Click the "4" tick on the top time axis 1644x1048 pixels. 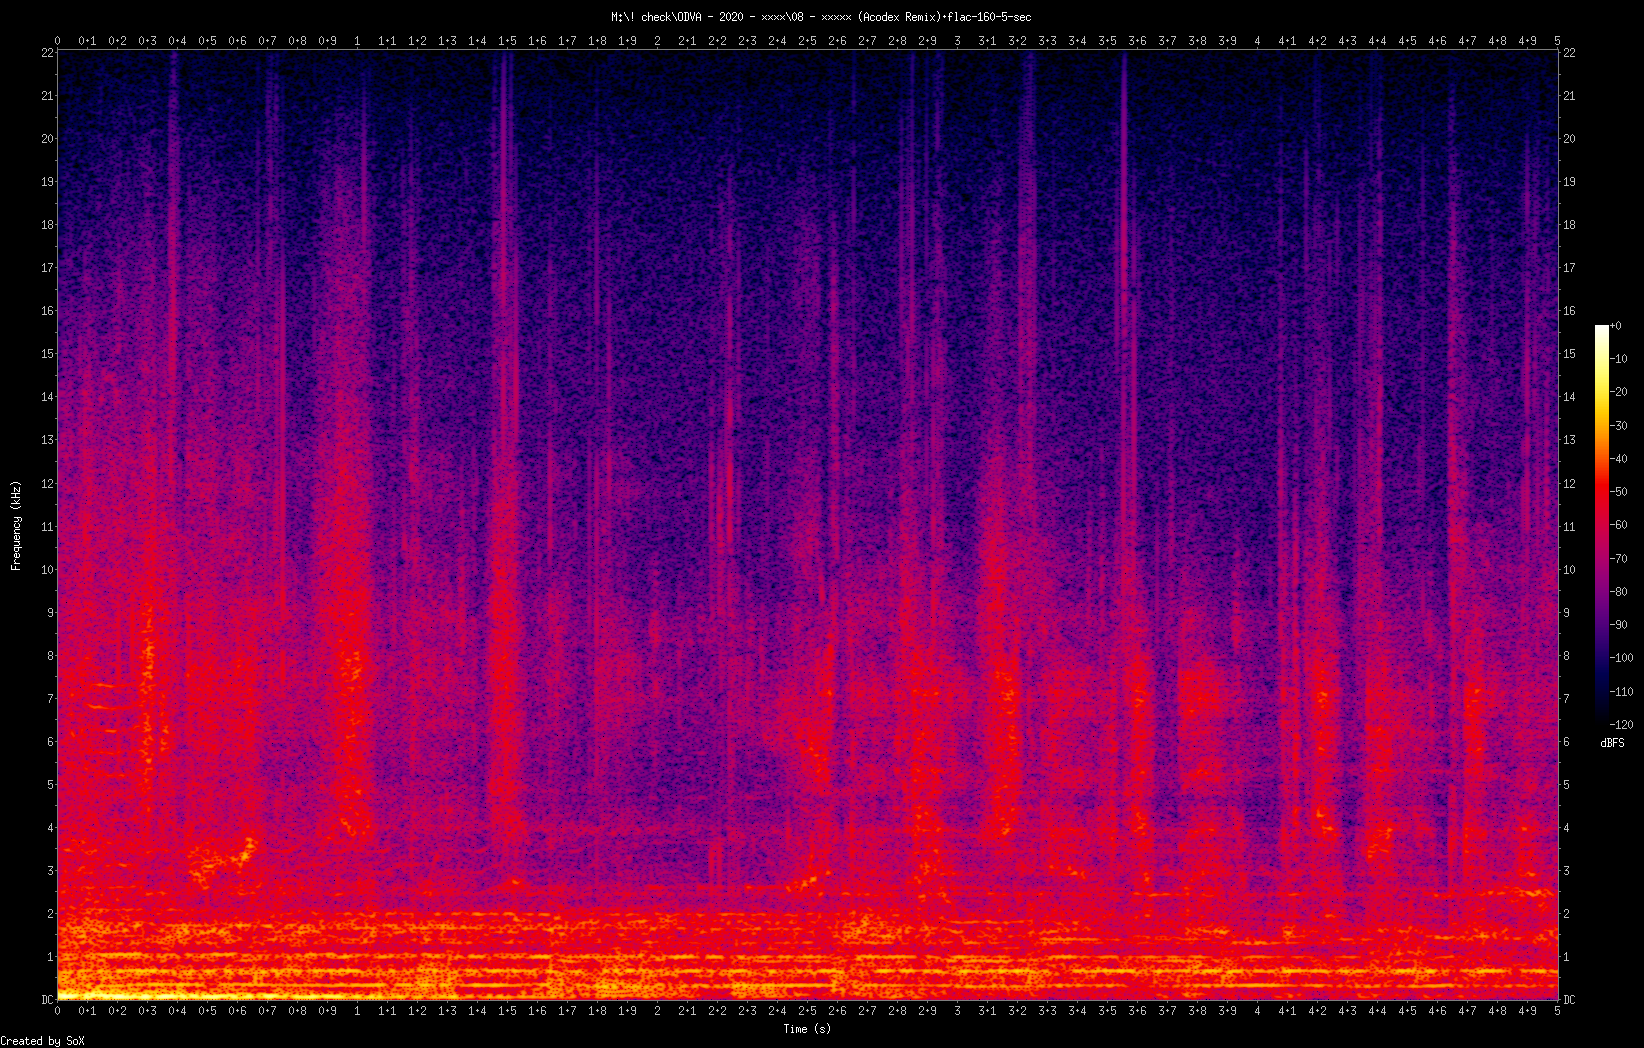(x=1257, y=41)
